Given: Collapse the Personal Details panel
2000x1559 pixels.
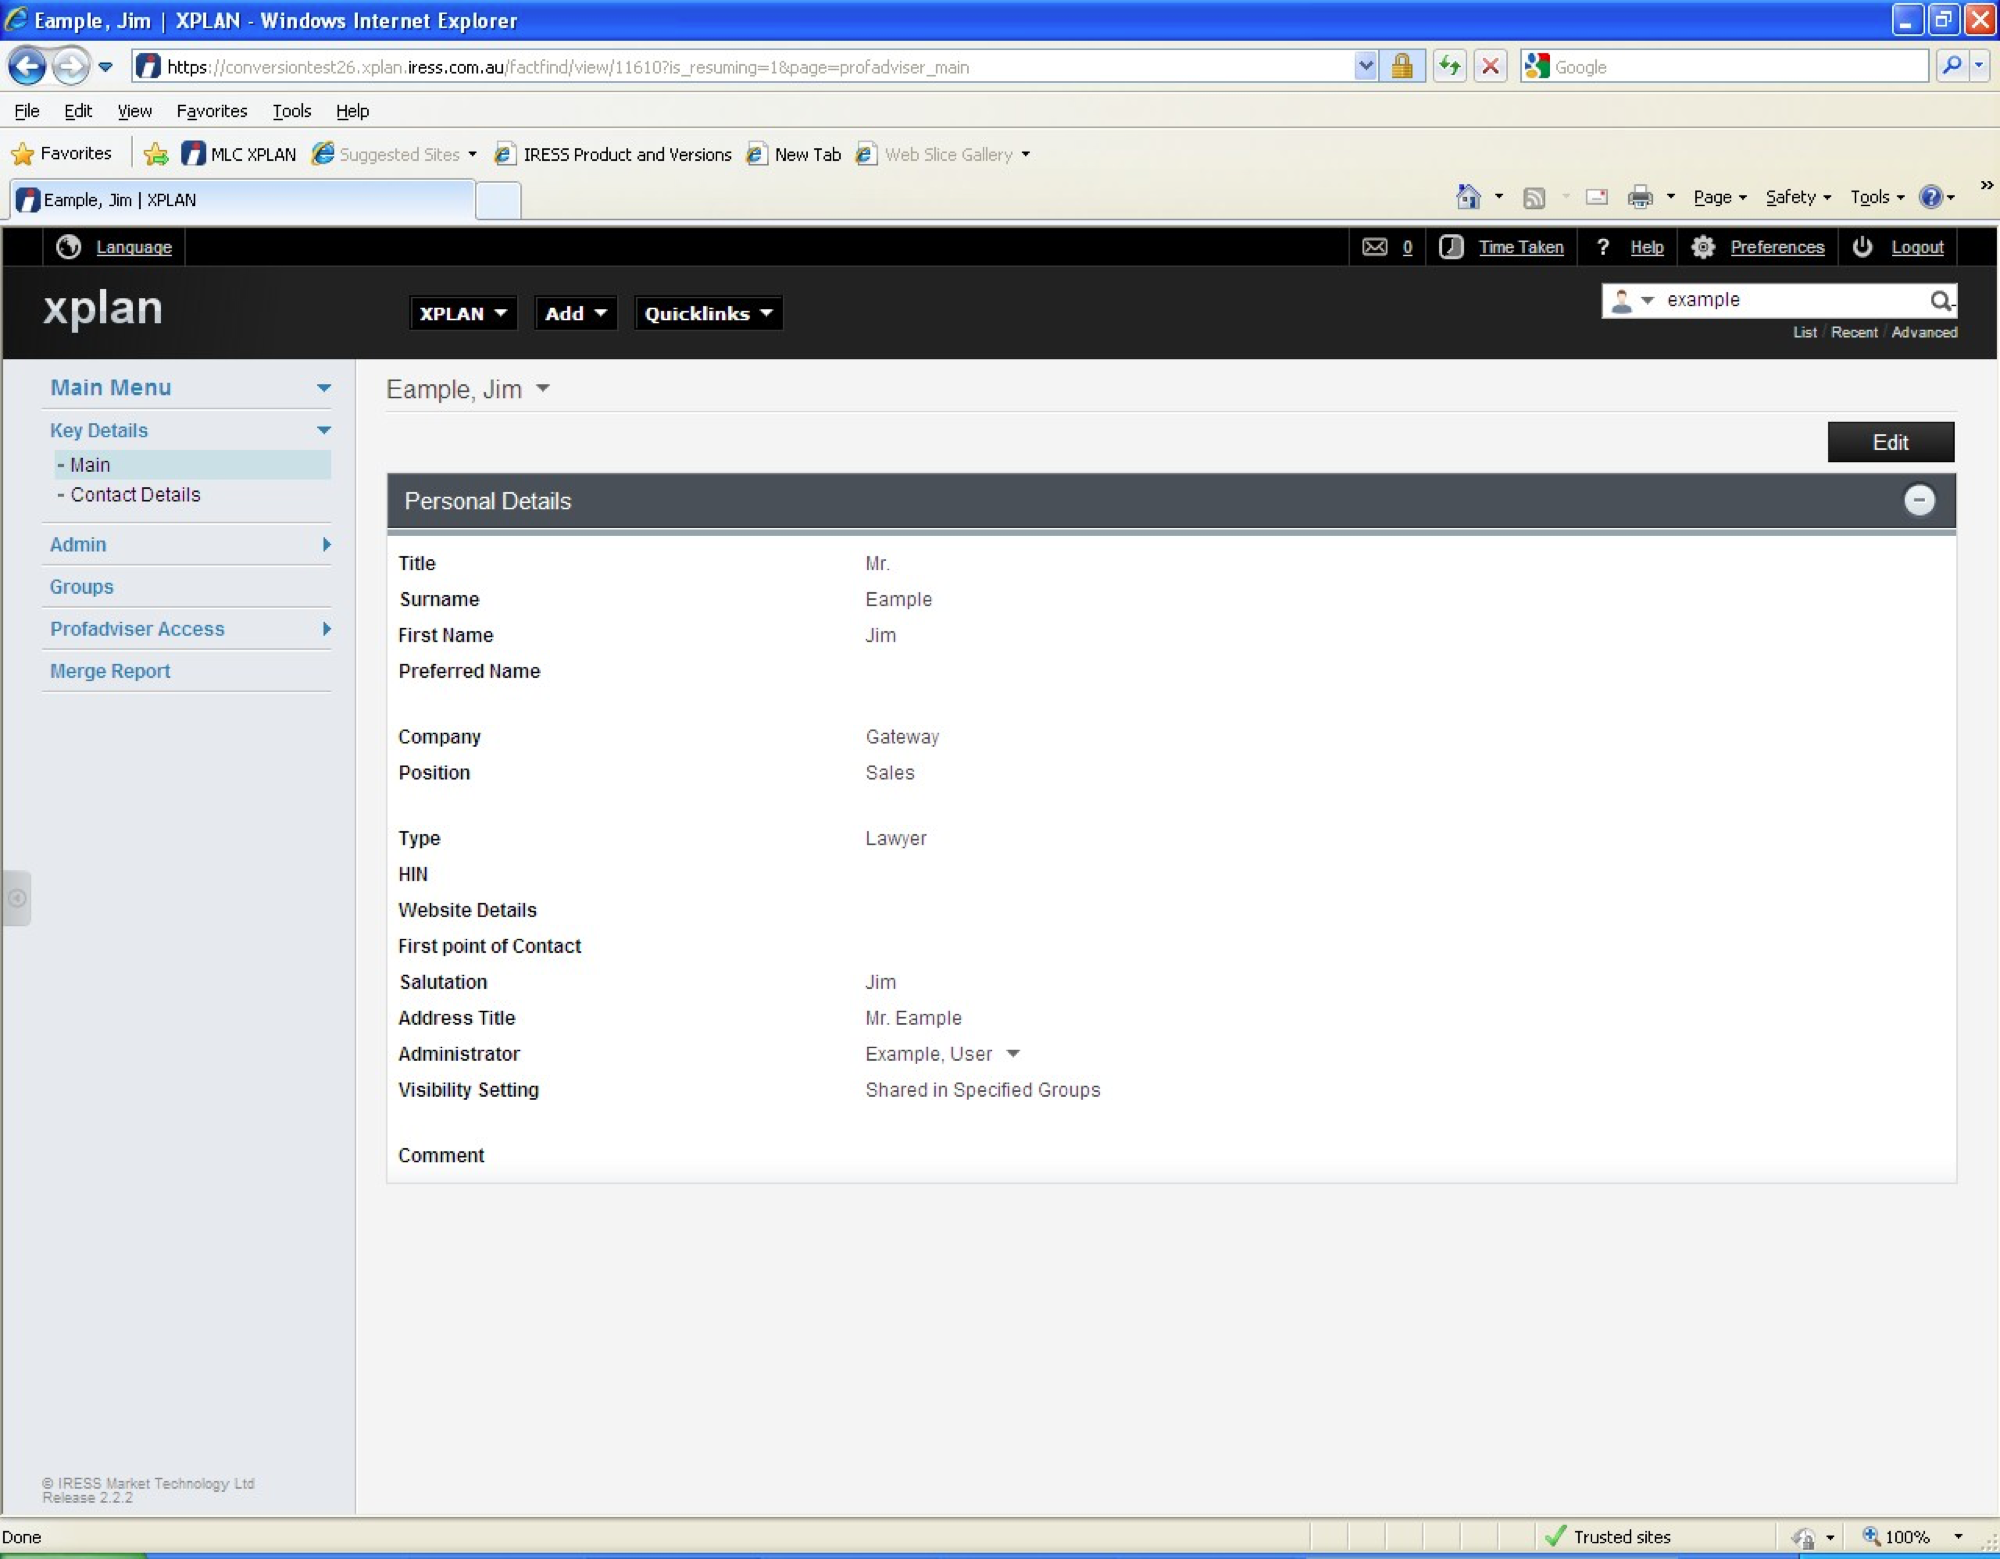Looking at the screenshot, I should coord(1918,500).
